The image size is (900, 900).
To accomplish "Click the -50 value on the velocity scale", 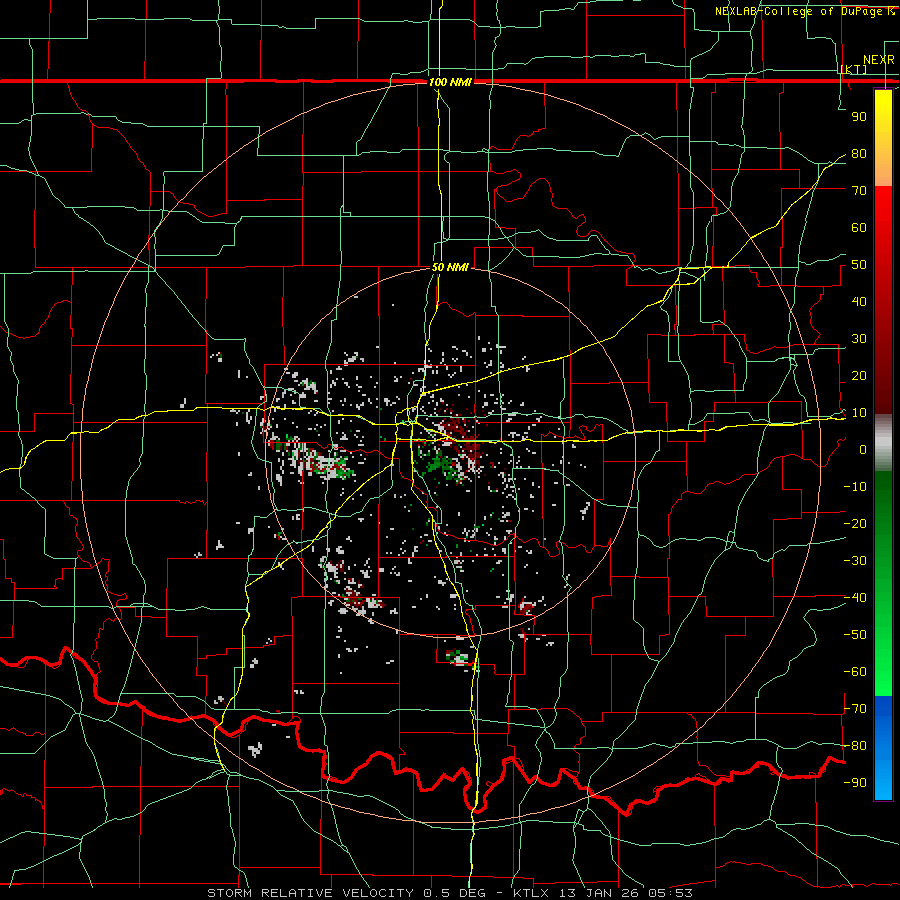I will [x=855, y=635].
